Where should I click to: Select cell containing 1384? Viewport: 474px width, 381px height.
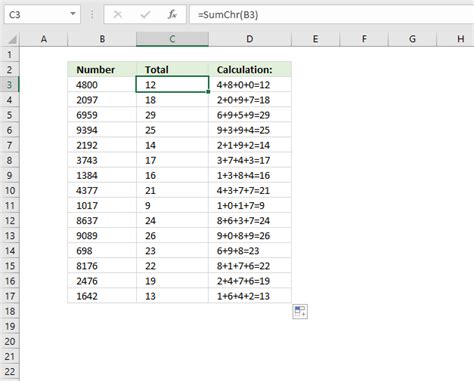(x=102, y=175)
